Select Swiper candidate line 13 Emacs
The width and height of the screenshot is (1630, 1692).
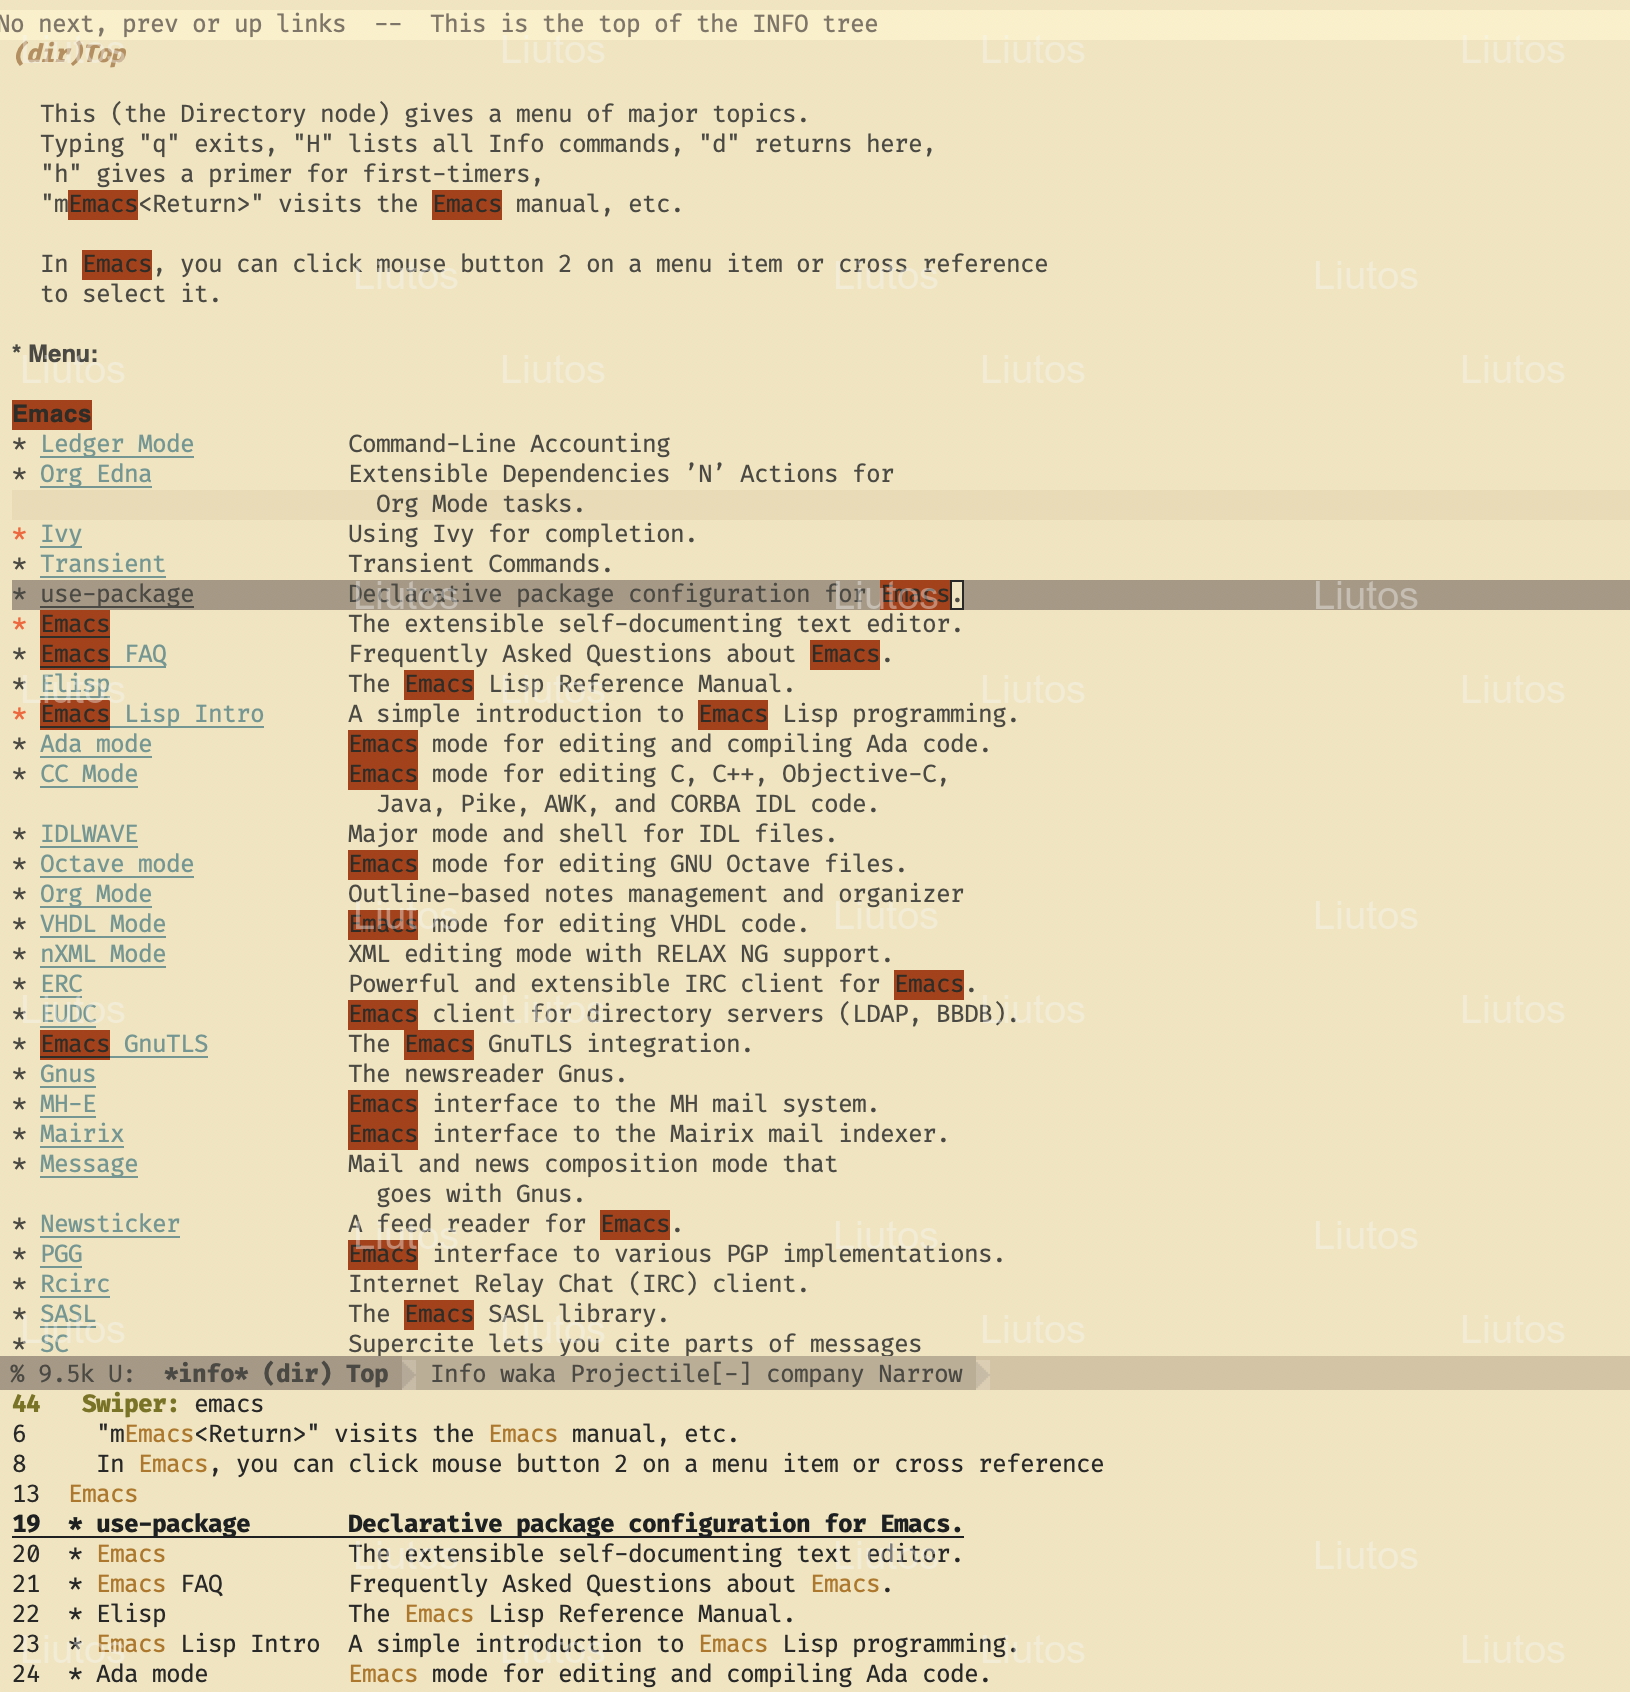click(815, 1494)
